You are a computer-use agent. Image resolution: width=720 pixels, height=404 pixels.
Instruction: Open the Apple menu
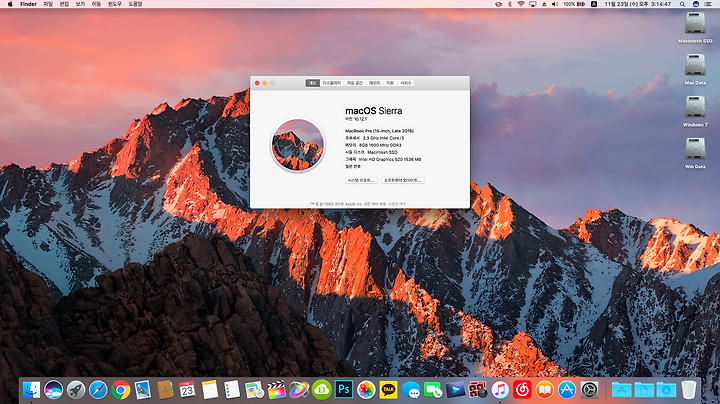tap(10, 4)
